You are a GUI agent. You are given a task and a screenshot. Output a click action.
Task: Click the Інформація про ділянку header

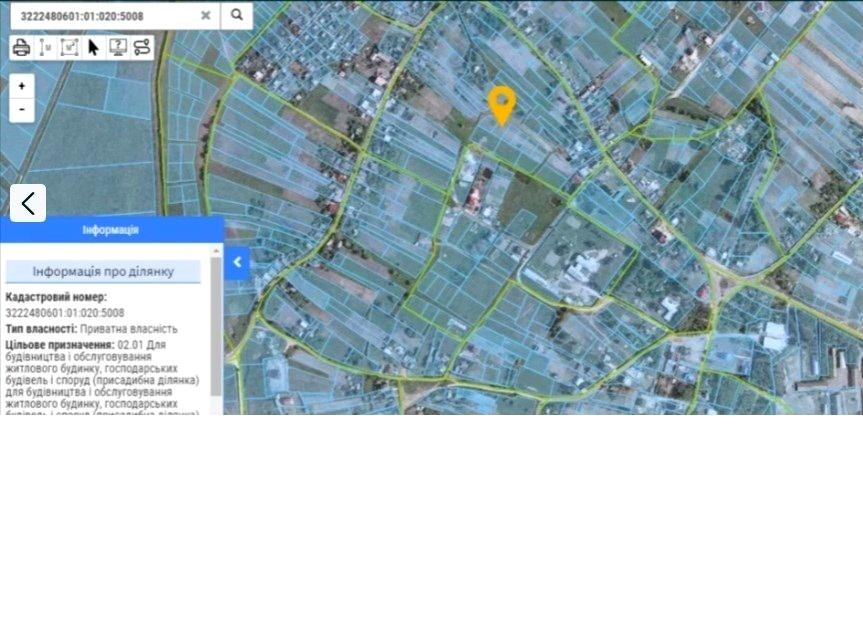(x=103, y=272)
